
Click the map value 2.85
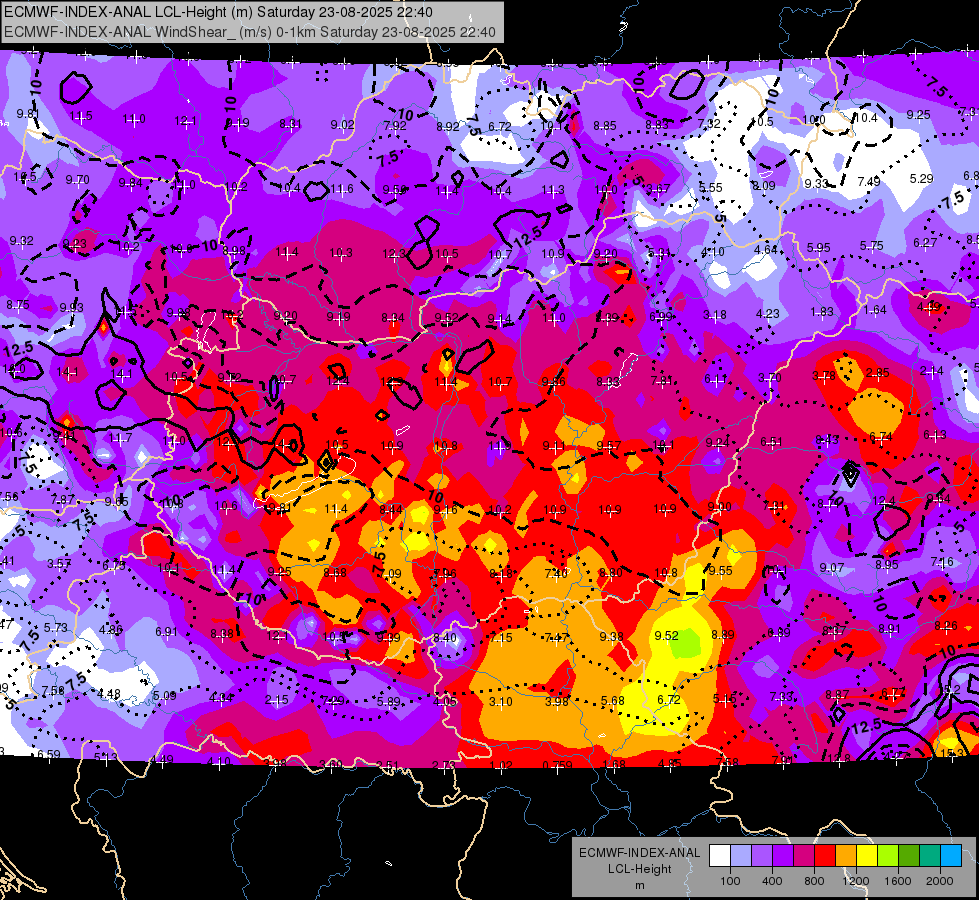(878, 373)
